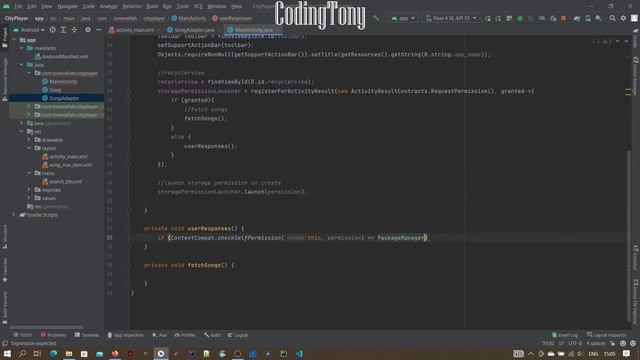640x360 pixels.
Task: Open the Tools menu
Action: click(183, 7)
